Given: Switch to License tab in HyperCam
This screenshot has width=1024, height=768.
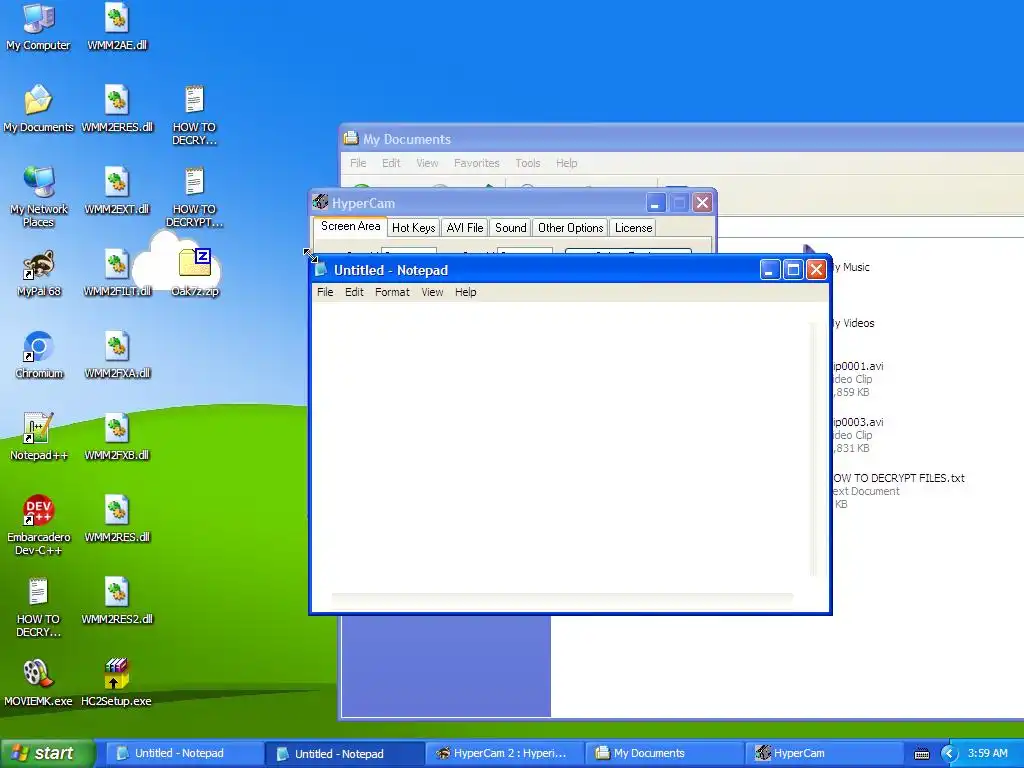Looking at the screenshot, I should click(x=633, y=228).
